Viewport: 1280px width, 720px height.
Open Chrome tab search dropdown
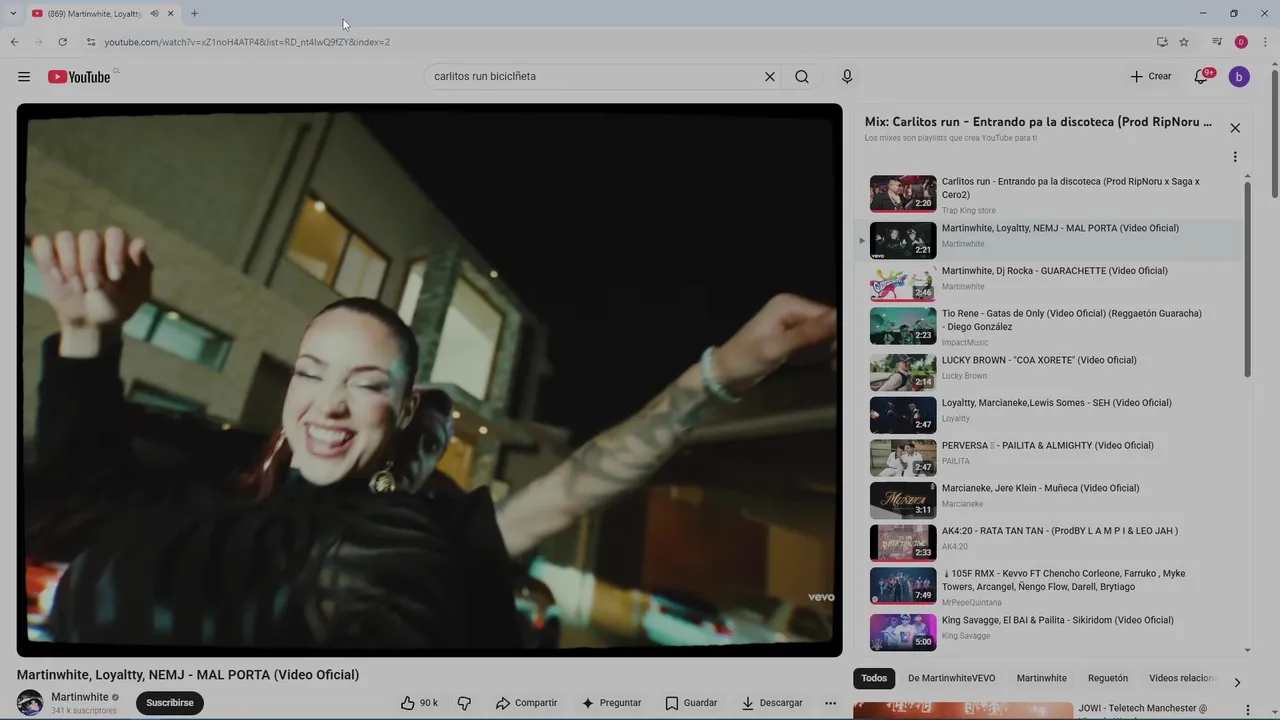13,13
